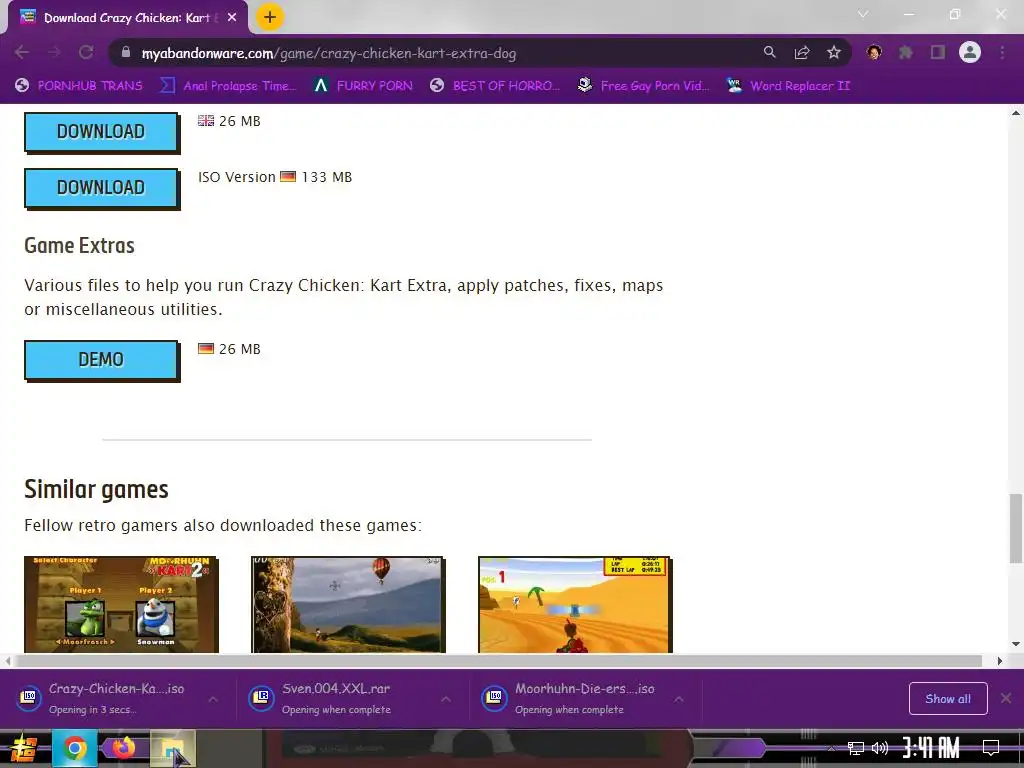Click the browser back arrow
Image resolution: width=1024 pixels, height=768 pixels.
22,52
